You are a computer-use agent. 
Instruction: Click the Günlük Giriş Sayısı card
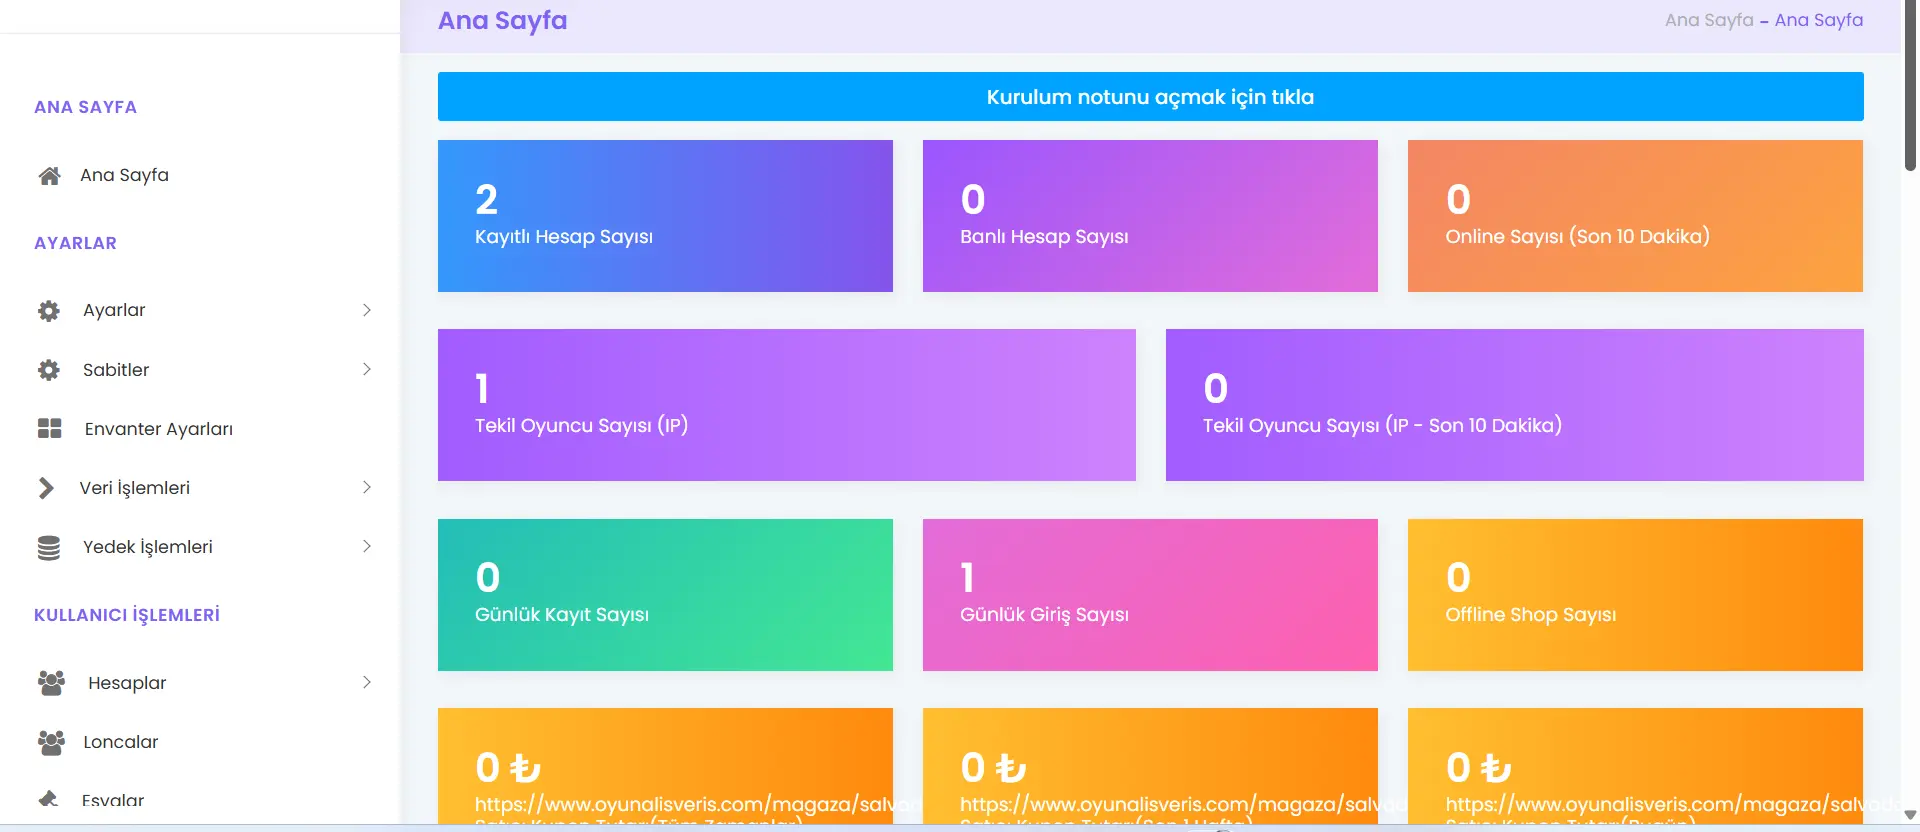(x=1150, y=595)
